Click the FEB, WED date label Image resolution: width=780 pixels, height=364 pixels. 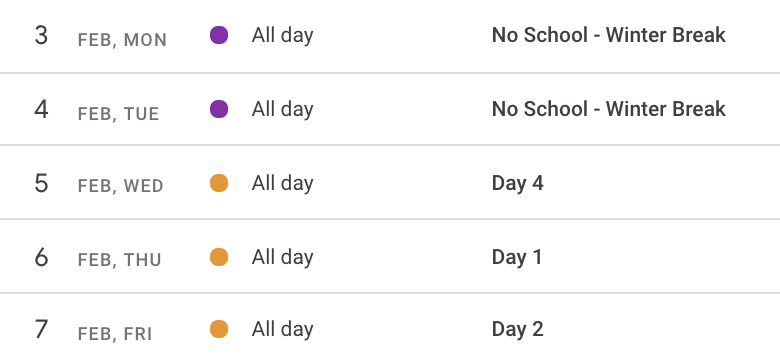[120, 186]
